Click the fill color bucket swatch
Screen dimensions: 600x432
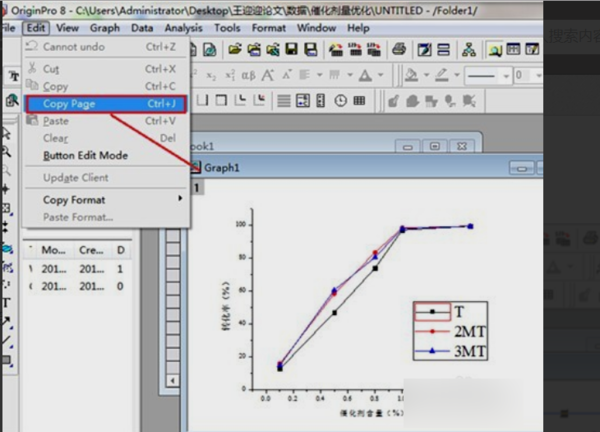point(411,75)
